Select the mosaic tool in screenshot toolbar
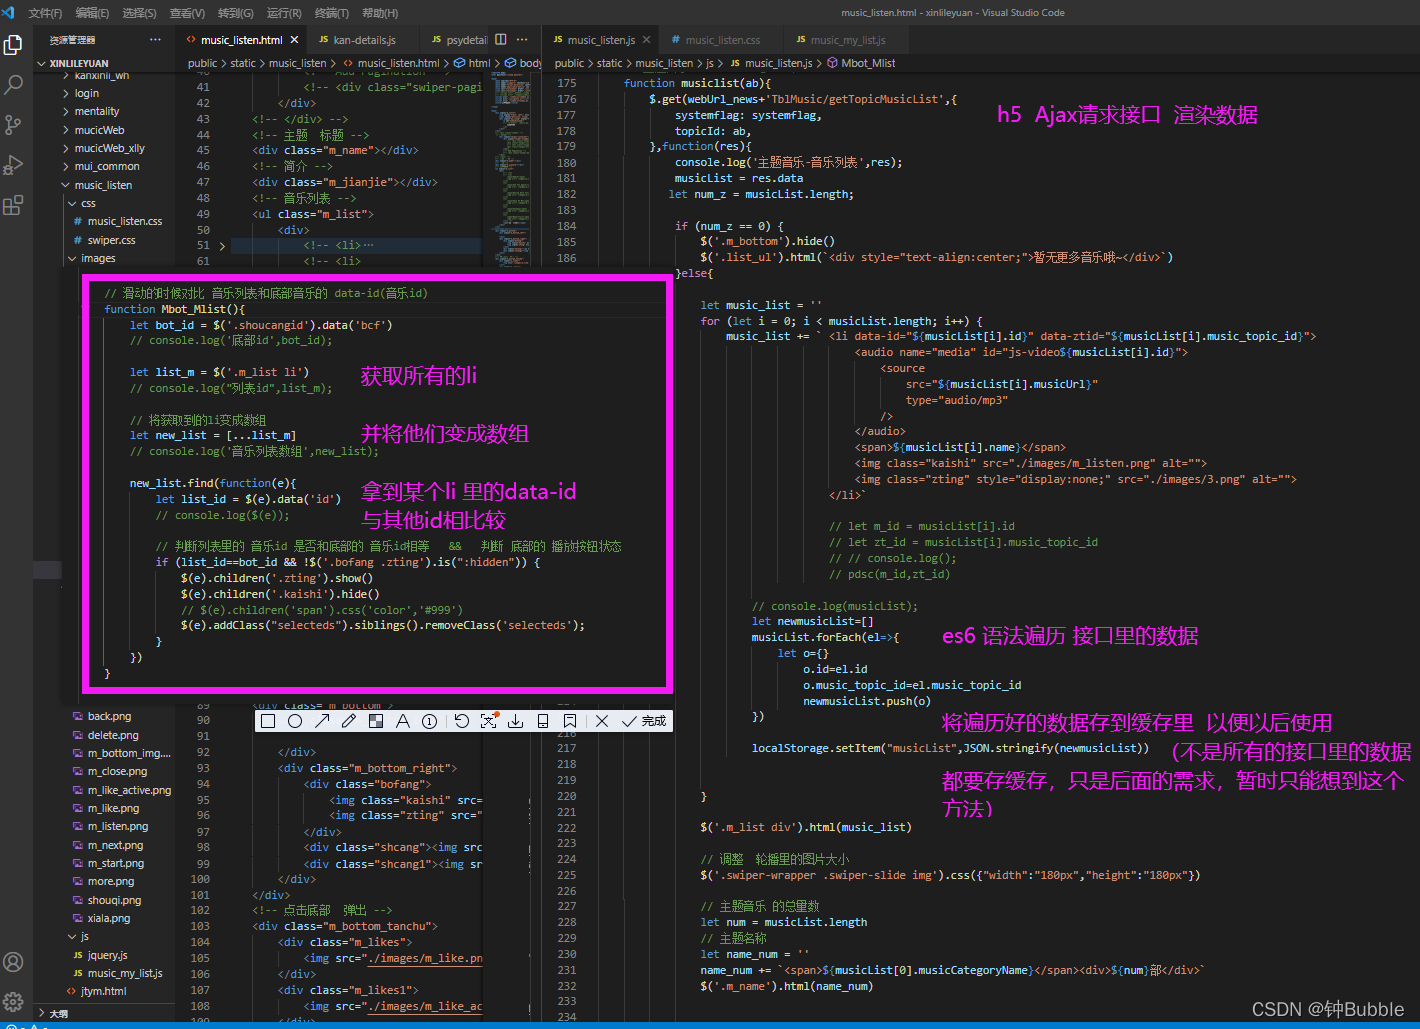This screenshot has height=1029, width=1420. 376,721
